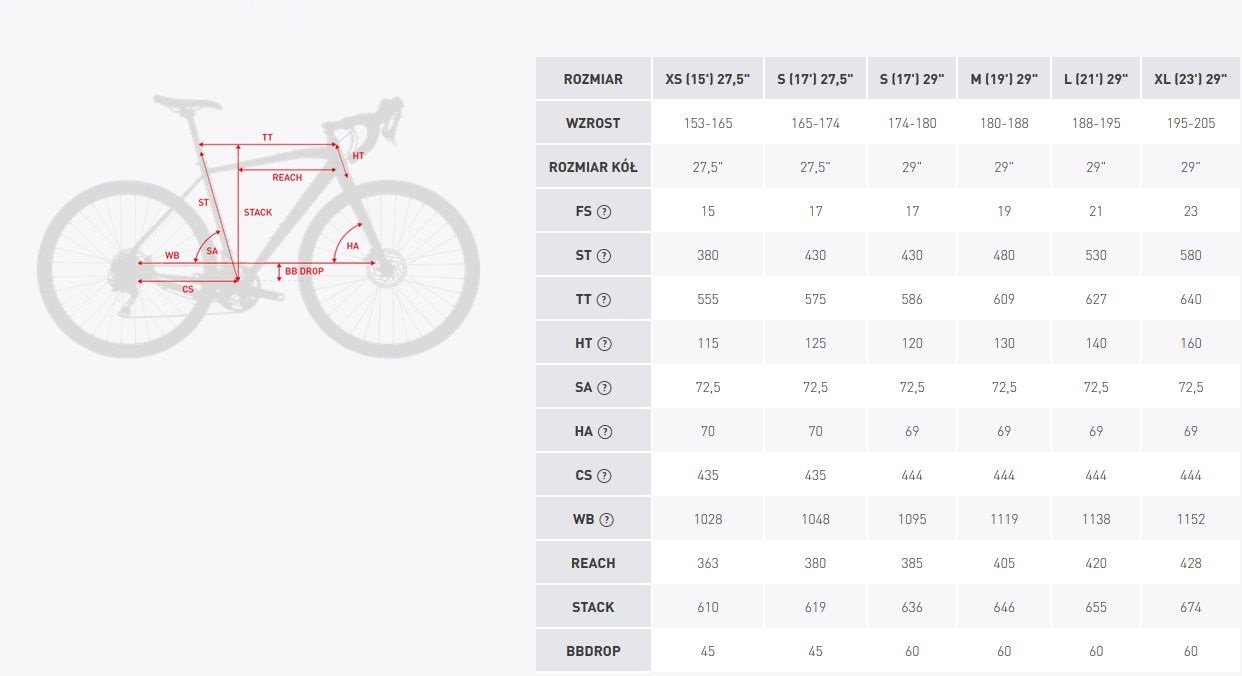Select the M (19') 29" column header
This screenshot has height=676, width=1242.
point(1004,79)
